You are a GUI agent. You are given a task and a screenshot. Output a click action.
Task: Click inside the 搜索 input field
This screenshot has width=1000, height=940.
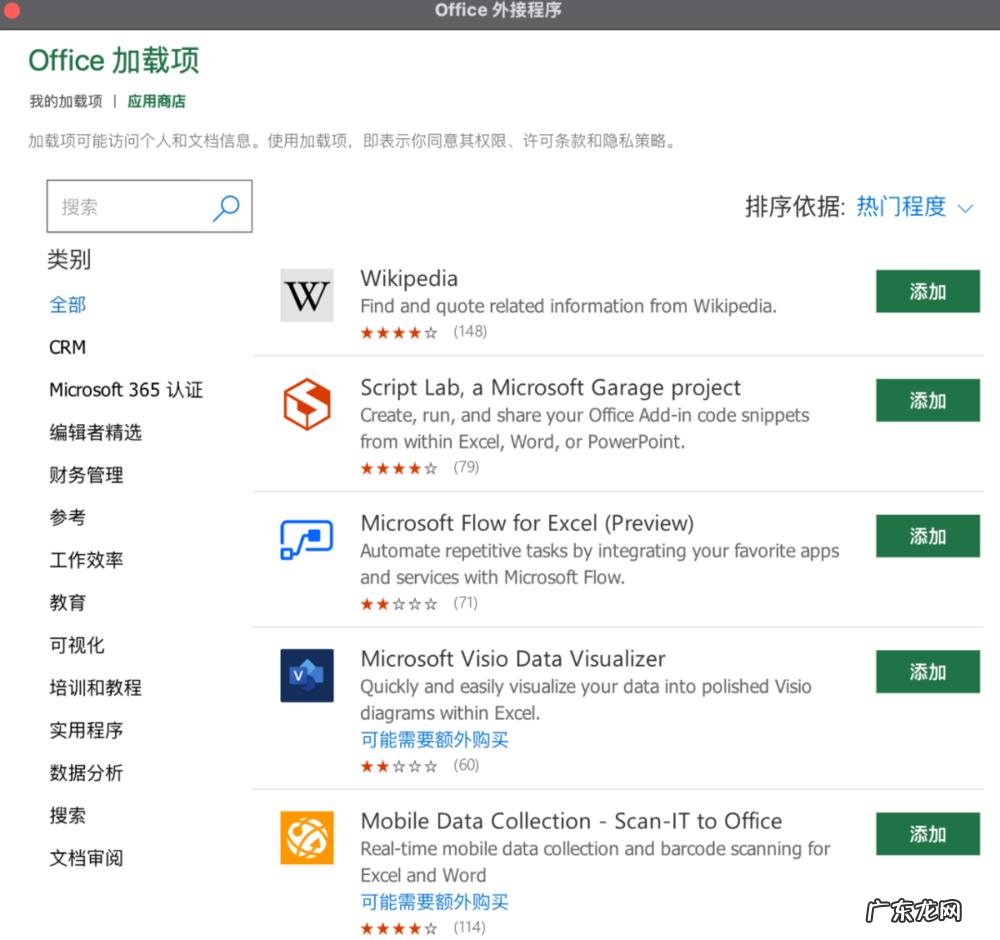point(130,205)
